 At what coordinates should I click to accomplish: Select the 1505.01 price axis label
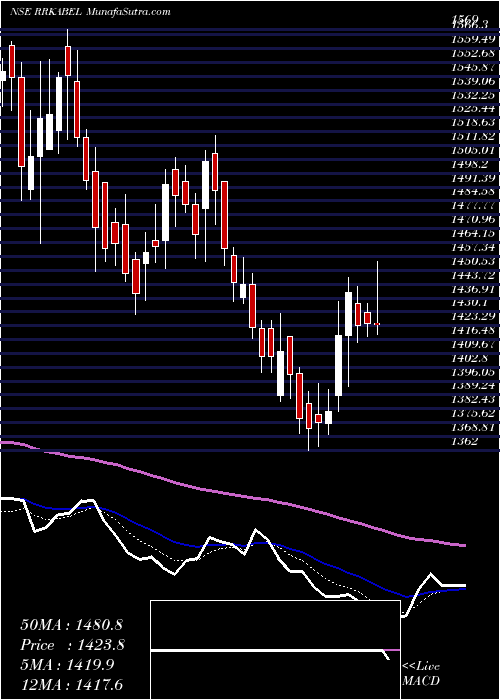474,150
